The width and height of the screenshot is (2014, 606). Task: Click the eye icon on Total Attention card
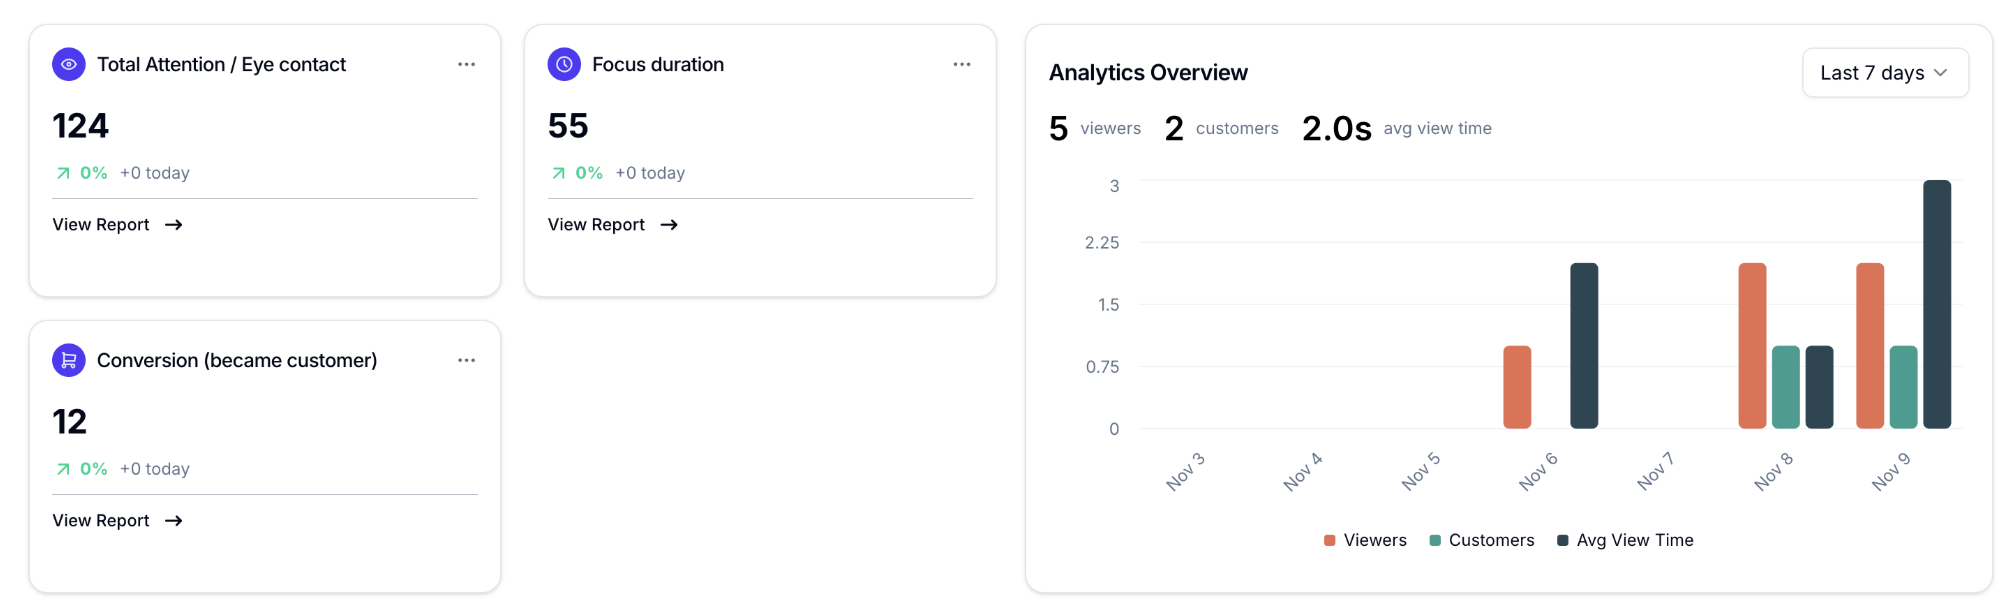pos(69,64)
